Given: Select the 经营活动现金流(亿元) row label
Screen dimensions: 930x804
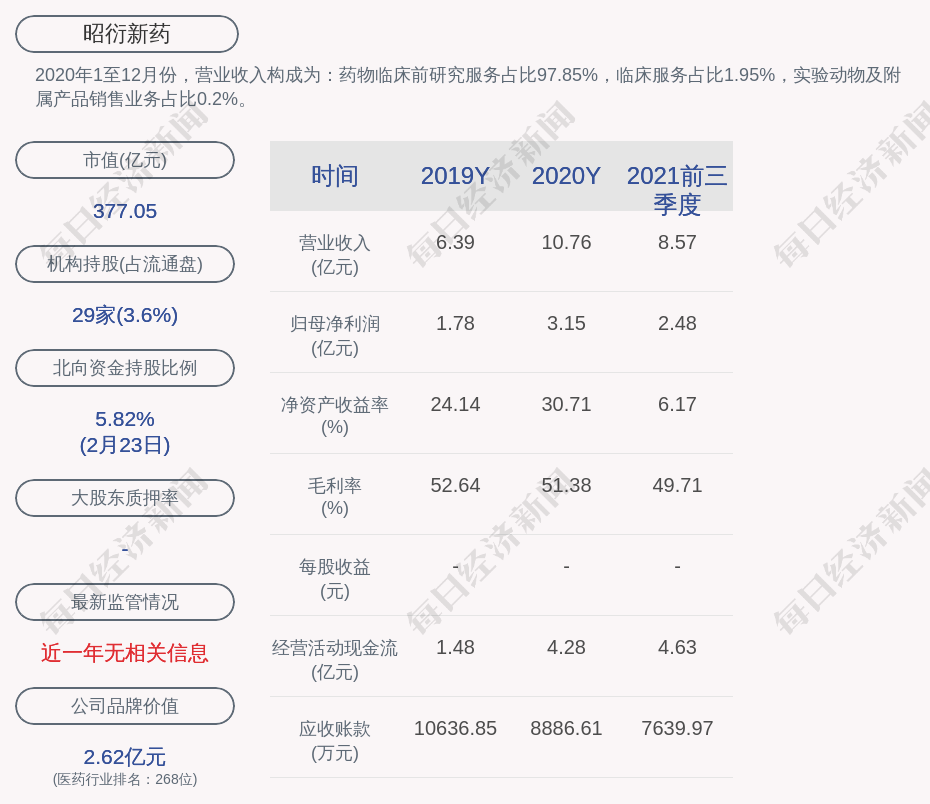Looking at the screenshot, I should (x=334, y=660).
